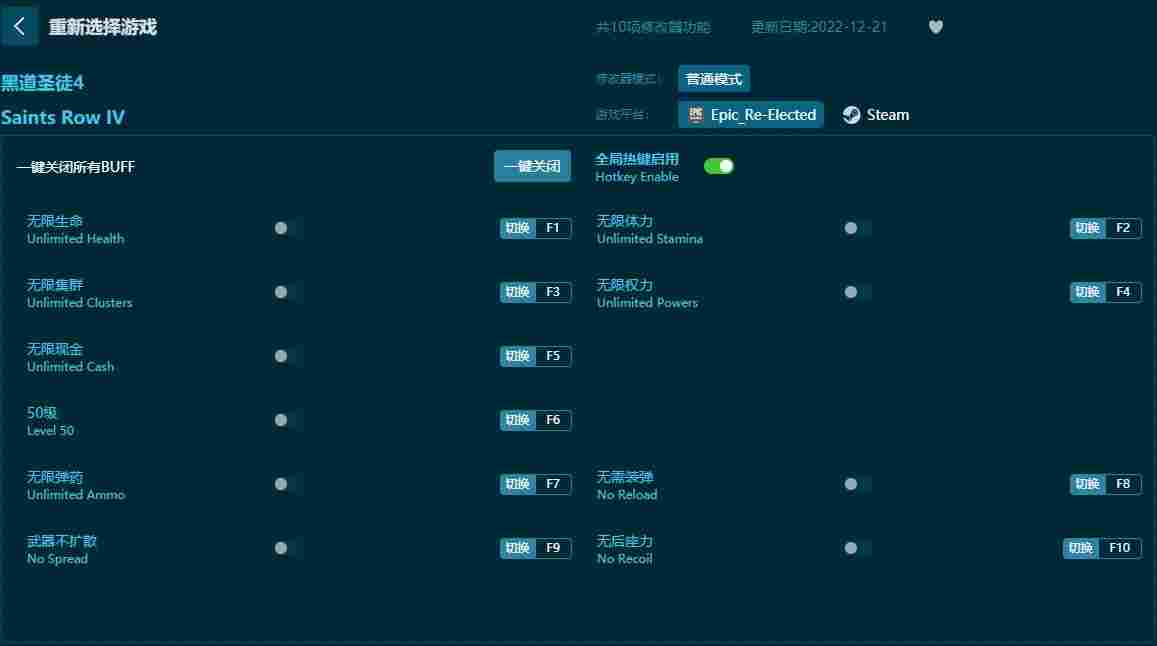Click the 黑道圣徒4 game name
This screenshot has height=646, width=1157.
click(42, 83)
